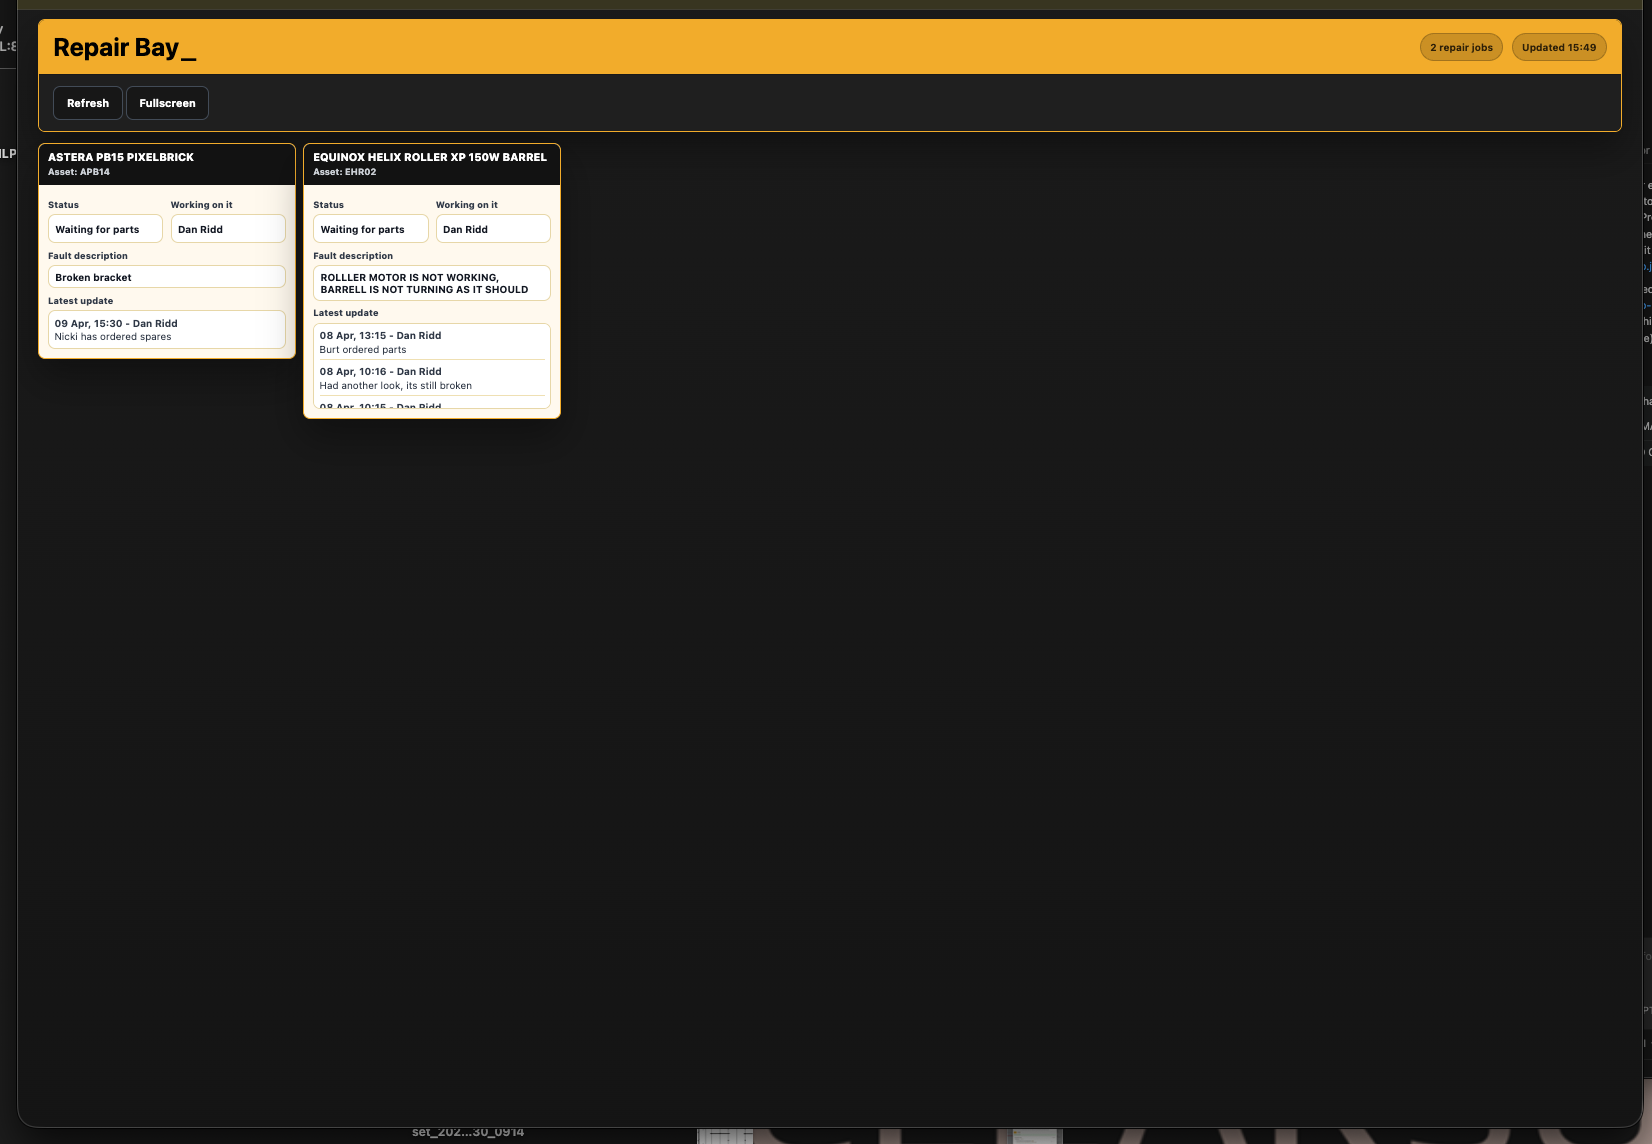Click the "Updated 15:49" badge
The height and width of the screenshot is (1144, 1652).
click(1559, 46)
